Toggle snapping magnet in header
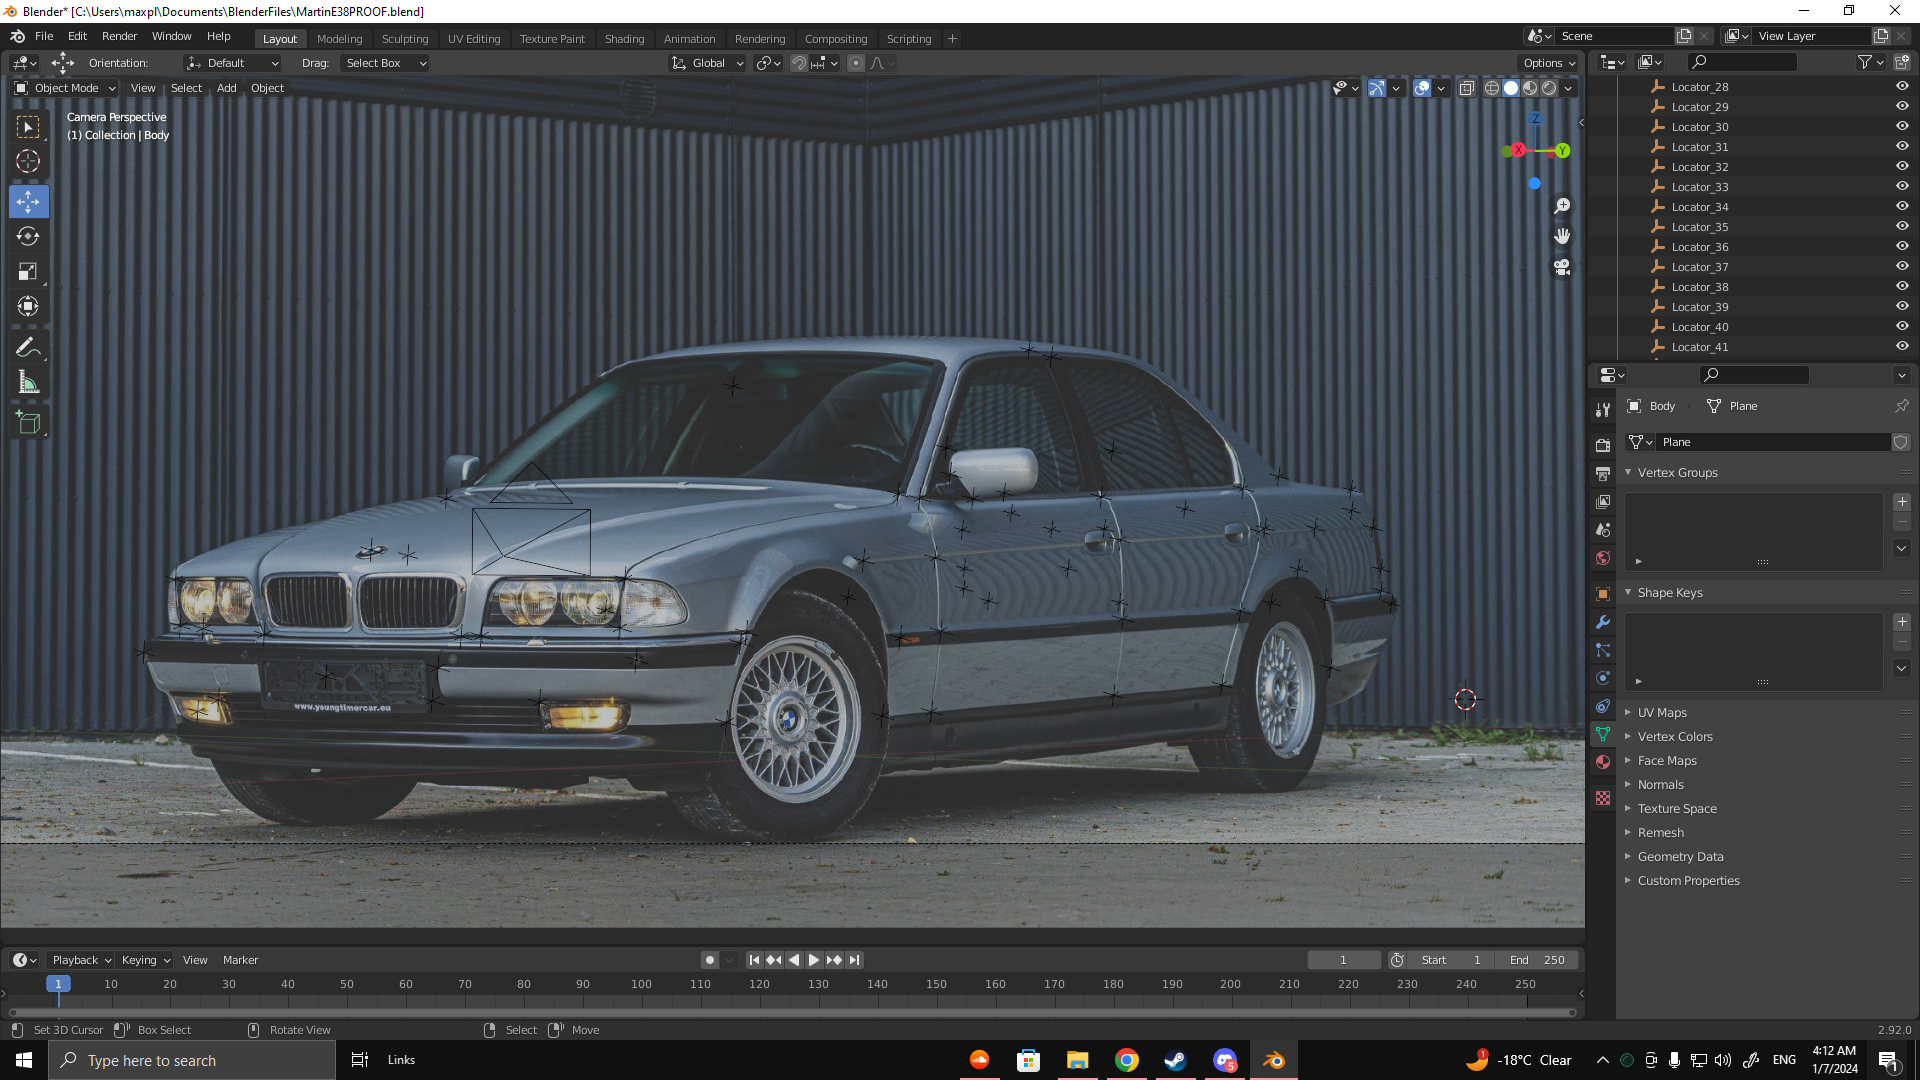This screenshot has height=1080, width=1920. [799, 63]
